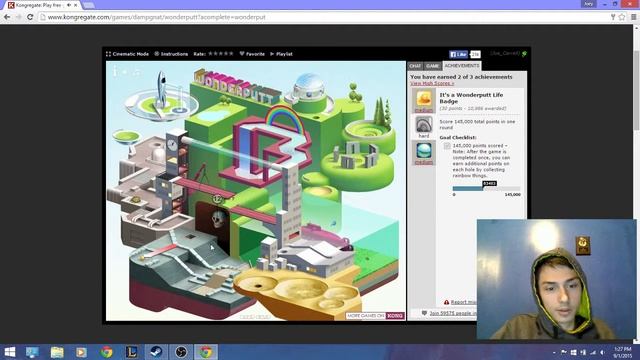640x360 pixels.
Task: Click the Facebook Like button
Action: (458, 54)
